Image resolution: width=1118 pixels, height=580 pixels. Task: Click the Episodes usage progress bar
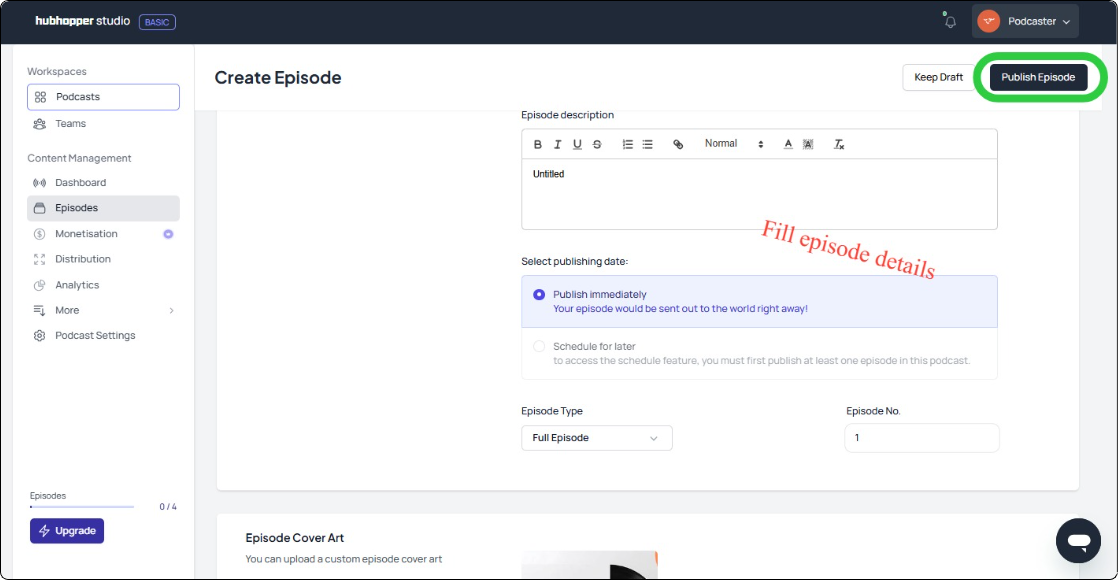point(82,507)
